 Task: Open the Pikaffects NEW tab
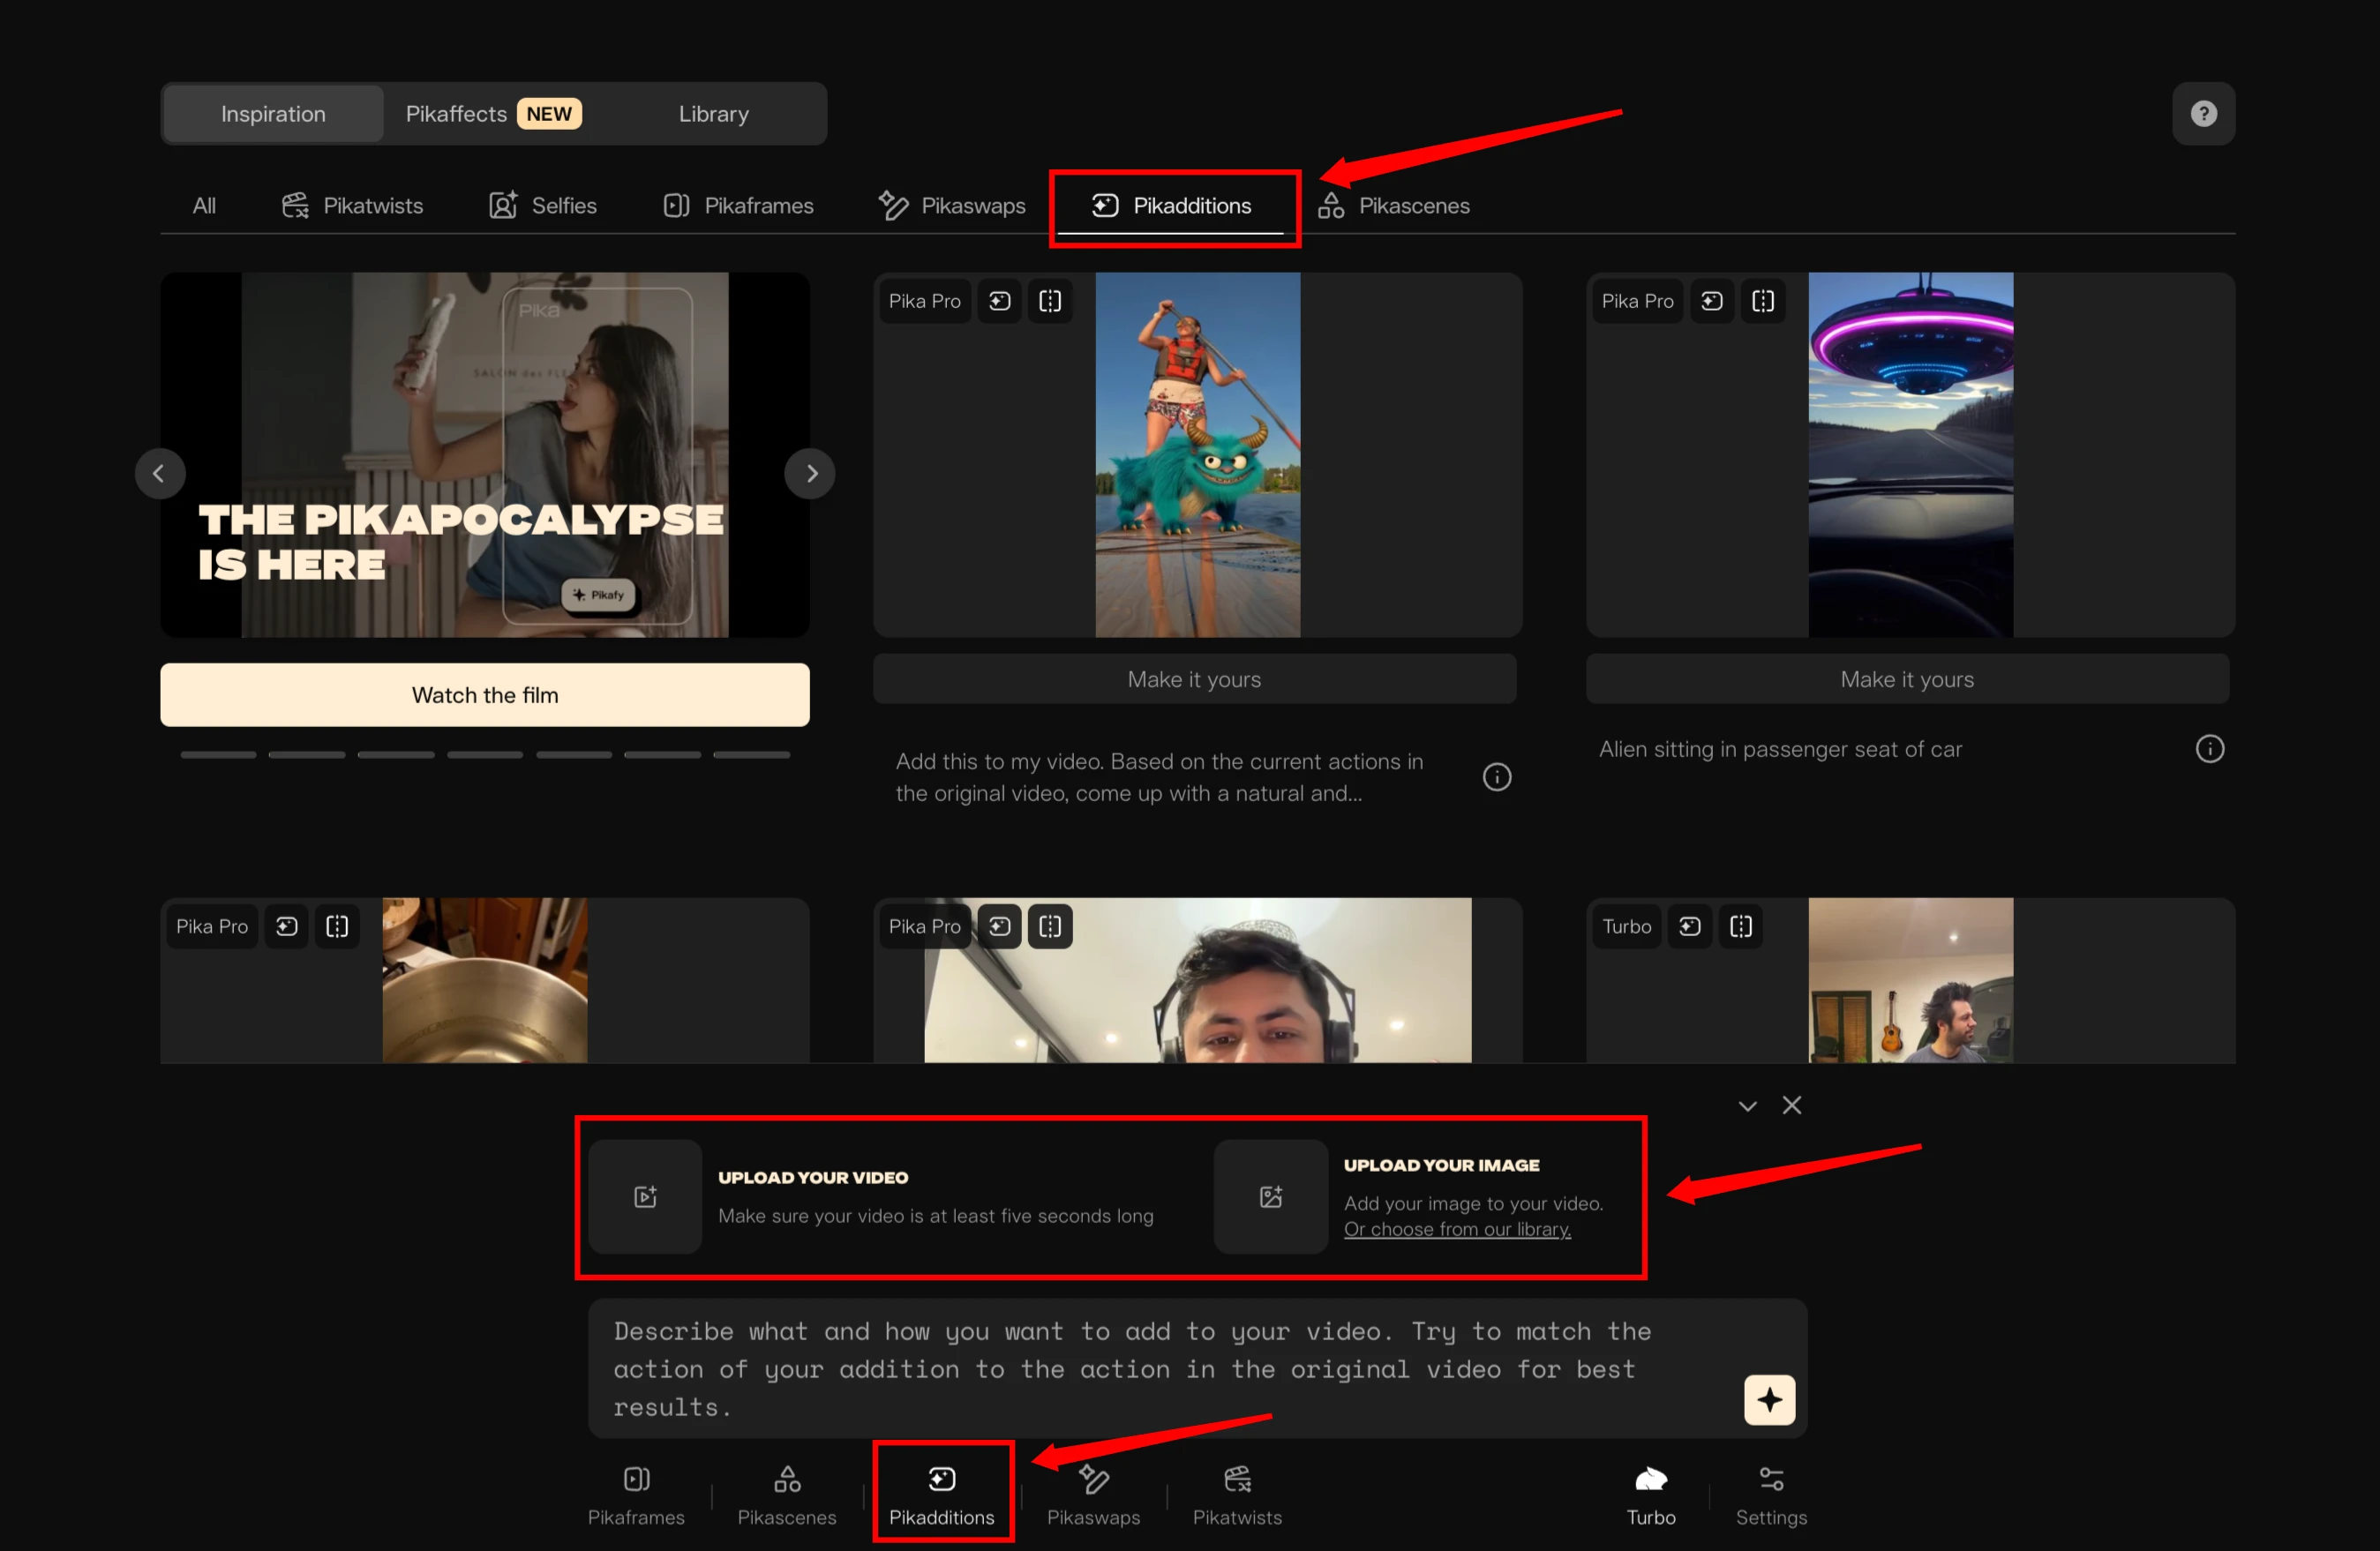click(x=493, y=114)
